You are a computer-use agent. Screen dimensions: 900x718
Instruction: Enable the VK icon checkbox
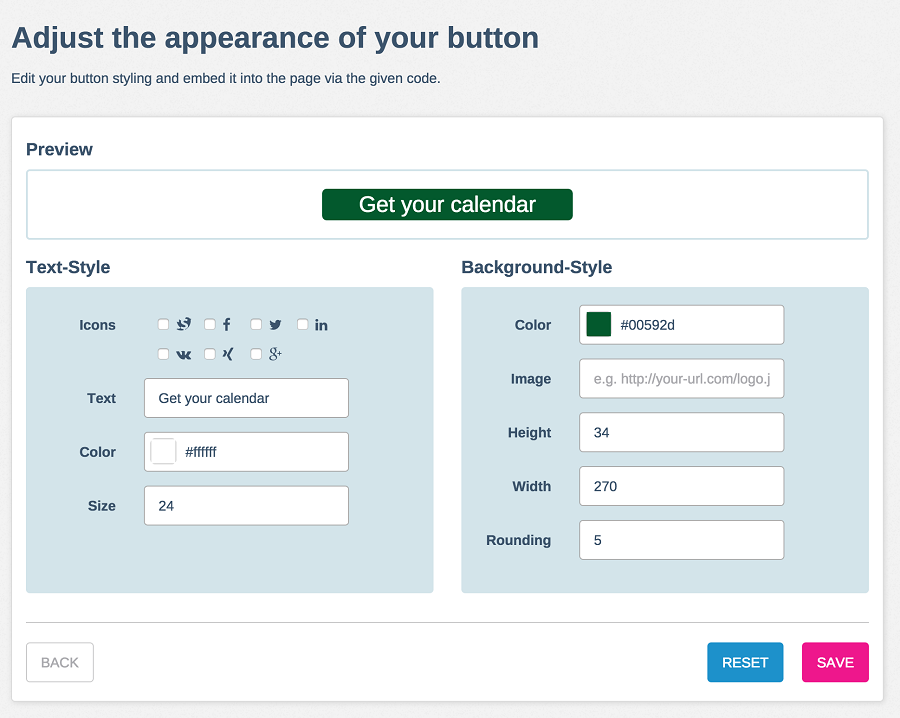coord(163,354)
